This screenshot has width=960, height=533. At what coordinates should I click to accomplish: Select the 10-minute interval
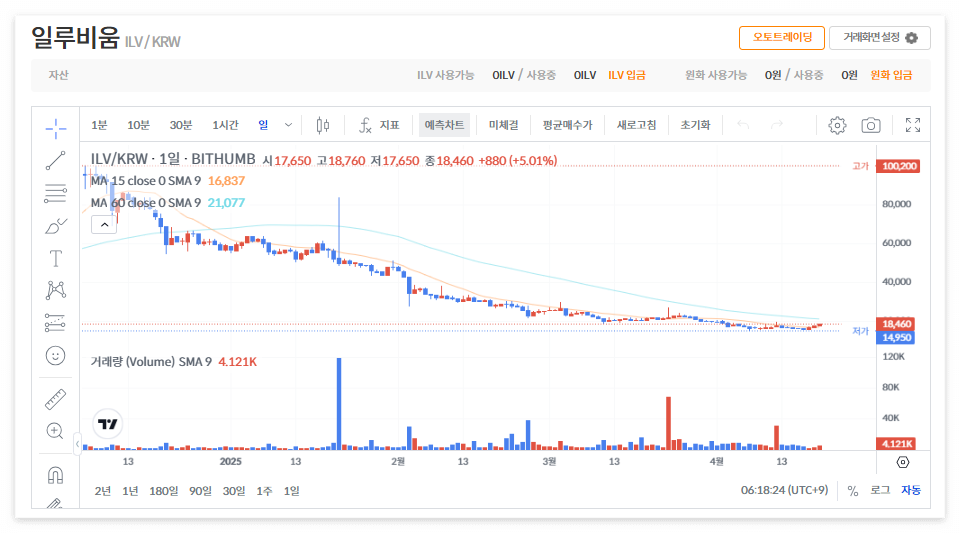138,125
